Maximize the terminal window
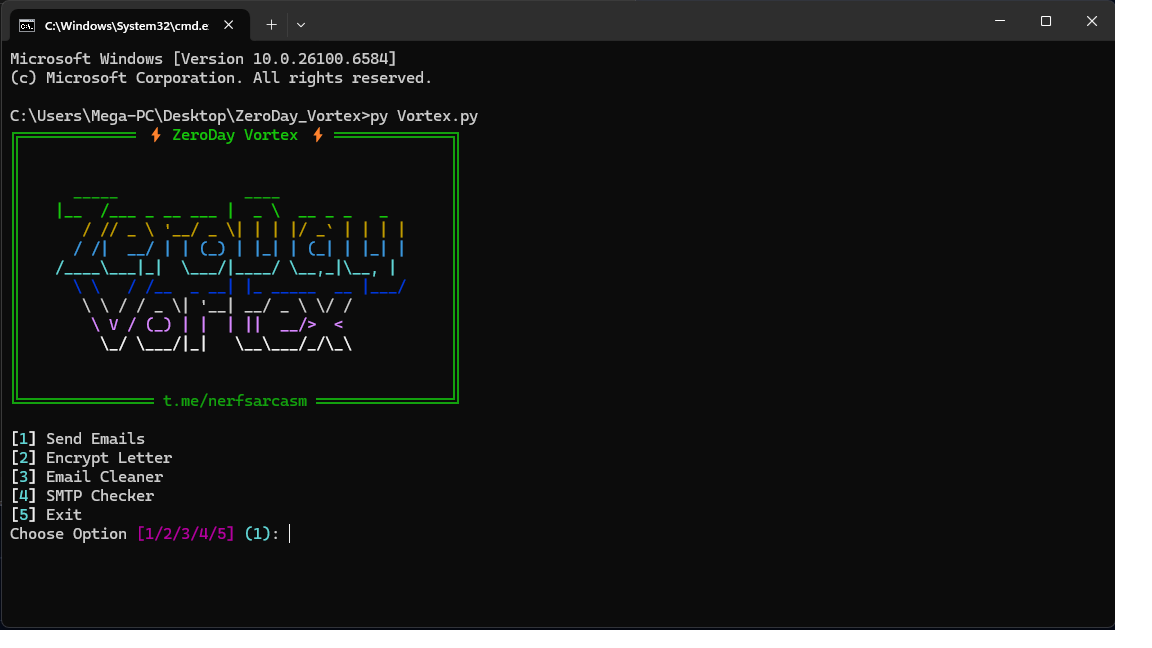The image size is (1152, 648). tap(1045, 21)
